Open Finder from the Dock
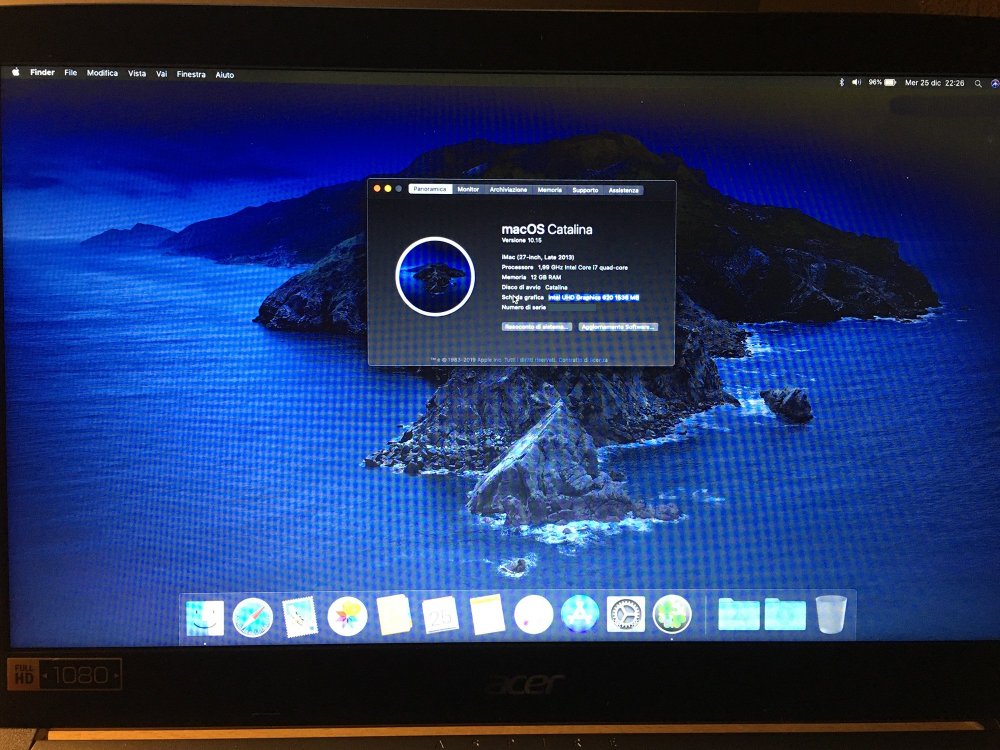 pyautogui.click(x=205, y=618)
